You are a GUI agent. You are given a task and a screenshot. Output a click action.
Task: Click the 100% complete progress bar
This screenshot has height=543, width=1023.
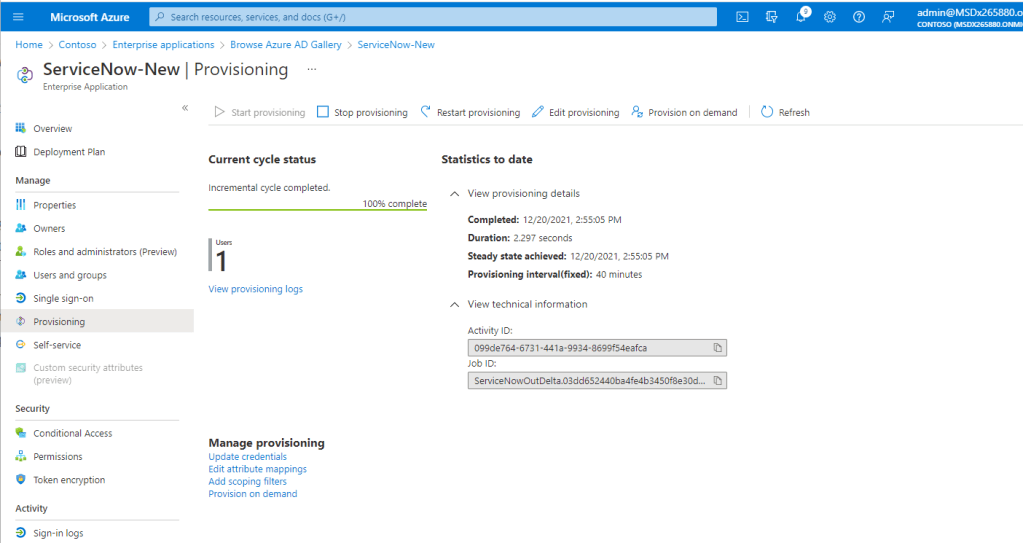[317, 210]
